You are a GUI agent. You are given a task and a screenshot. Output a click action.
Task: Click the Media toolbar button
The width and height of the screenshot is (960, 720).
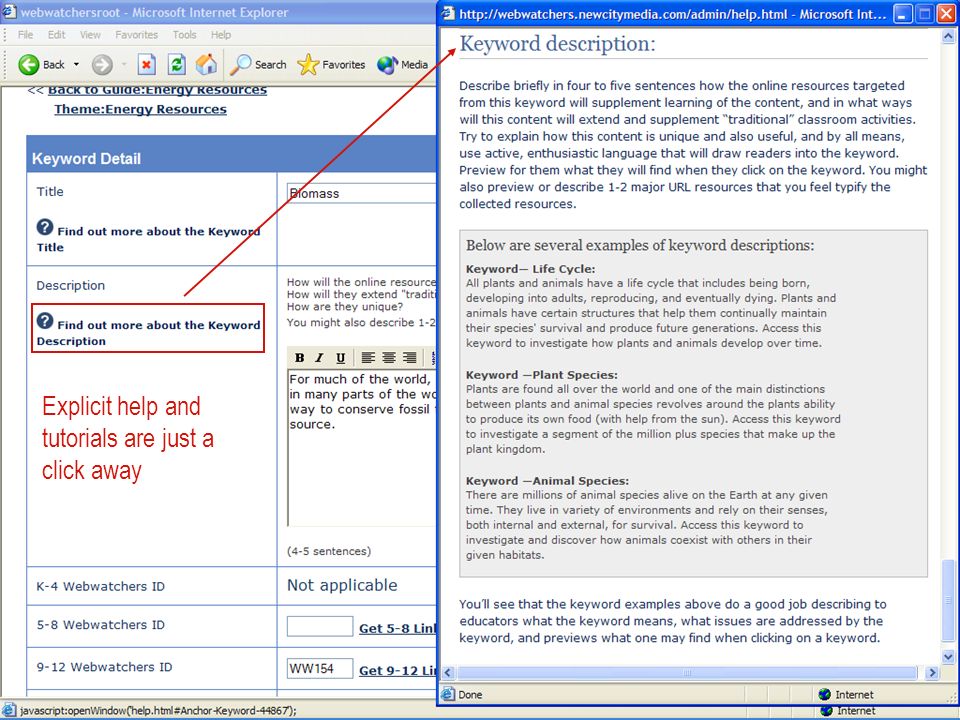click(402, 64)
